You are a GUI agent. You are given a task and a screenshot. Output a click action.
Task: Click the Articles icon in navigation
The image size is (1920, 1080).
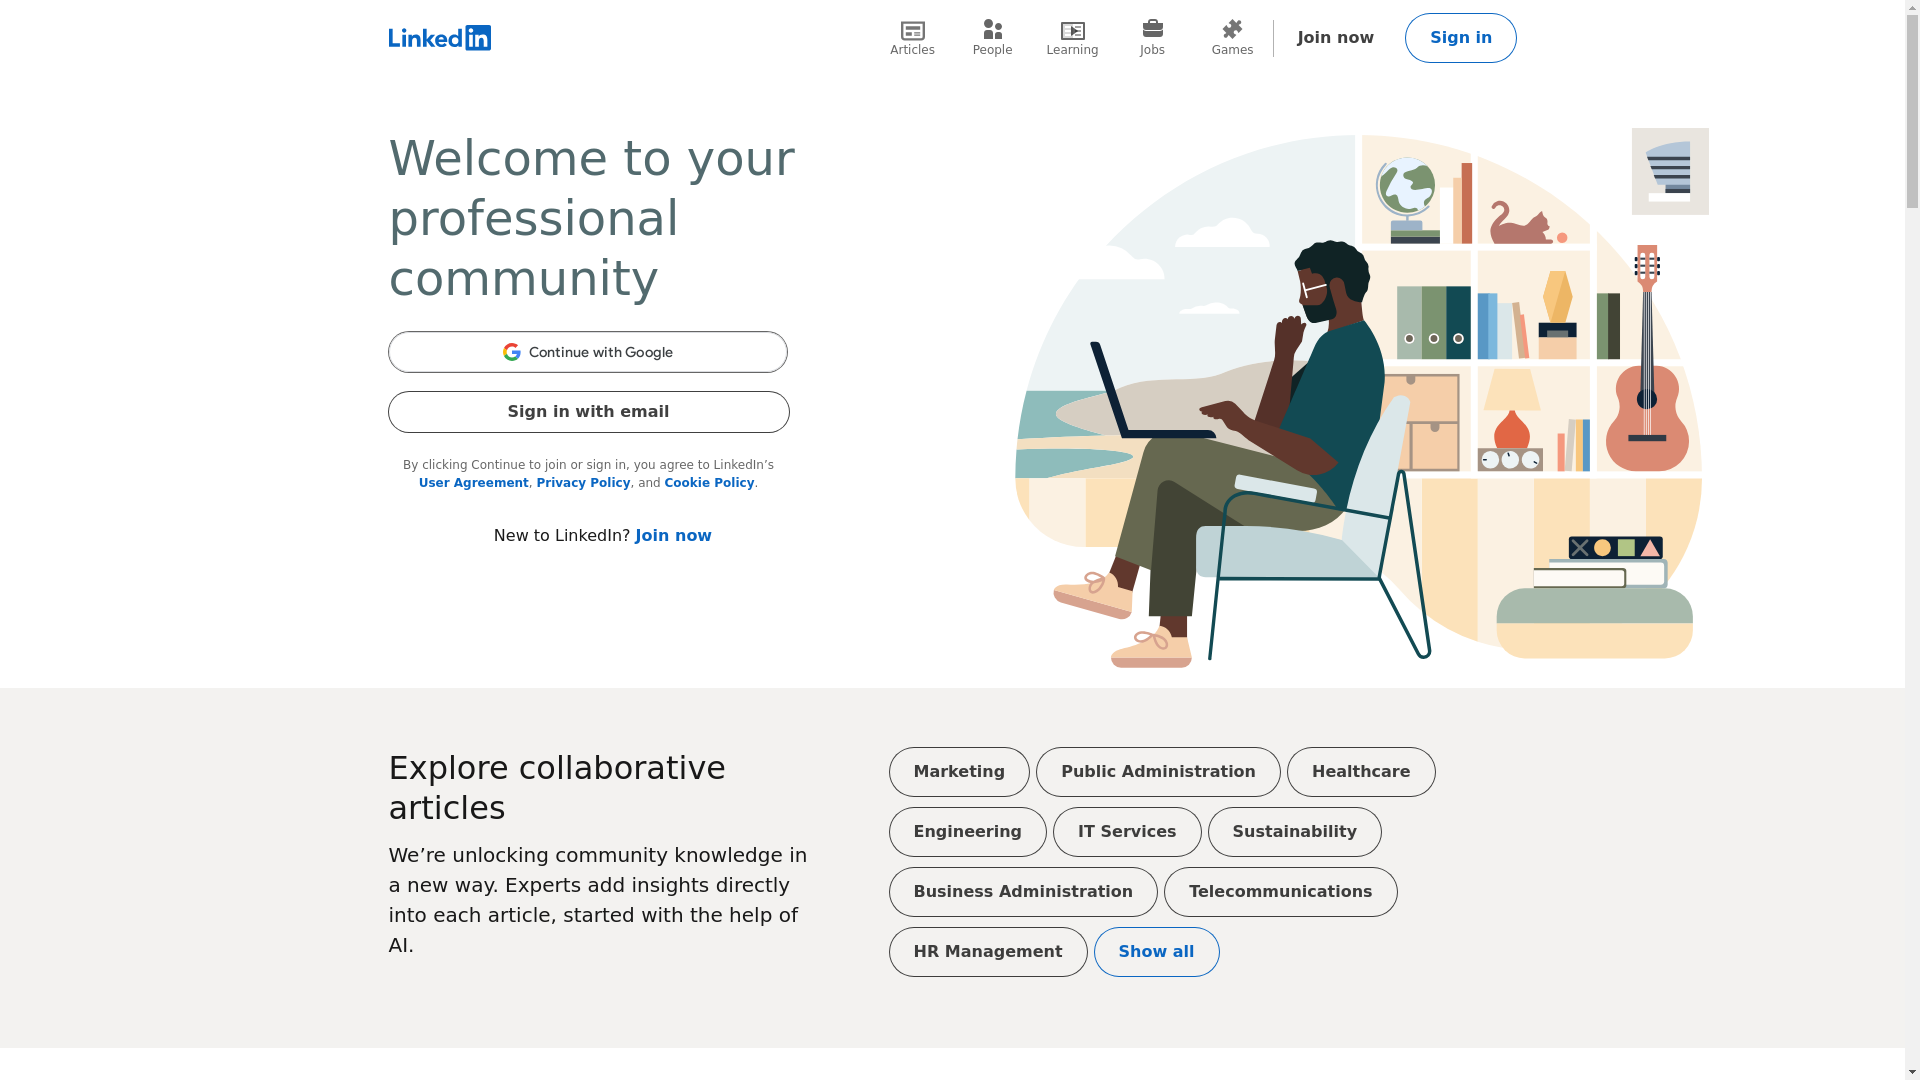(x=911, y=37)
